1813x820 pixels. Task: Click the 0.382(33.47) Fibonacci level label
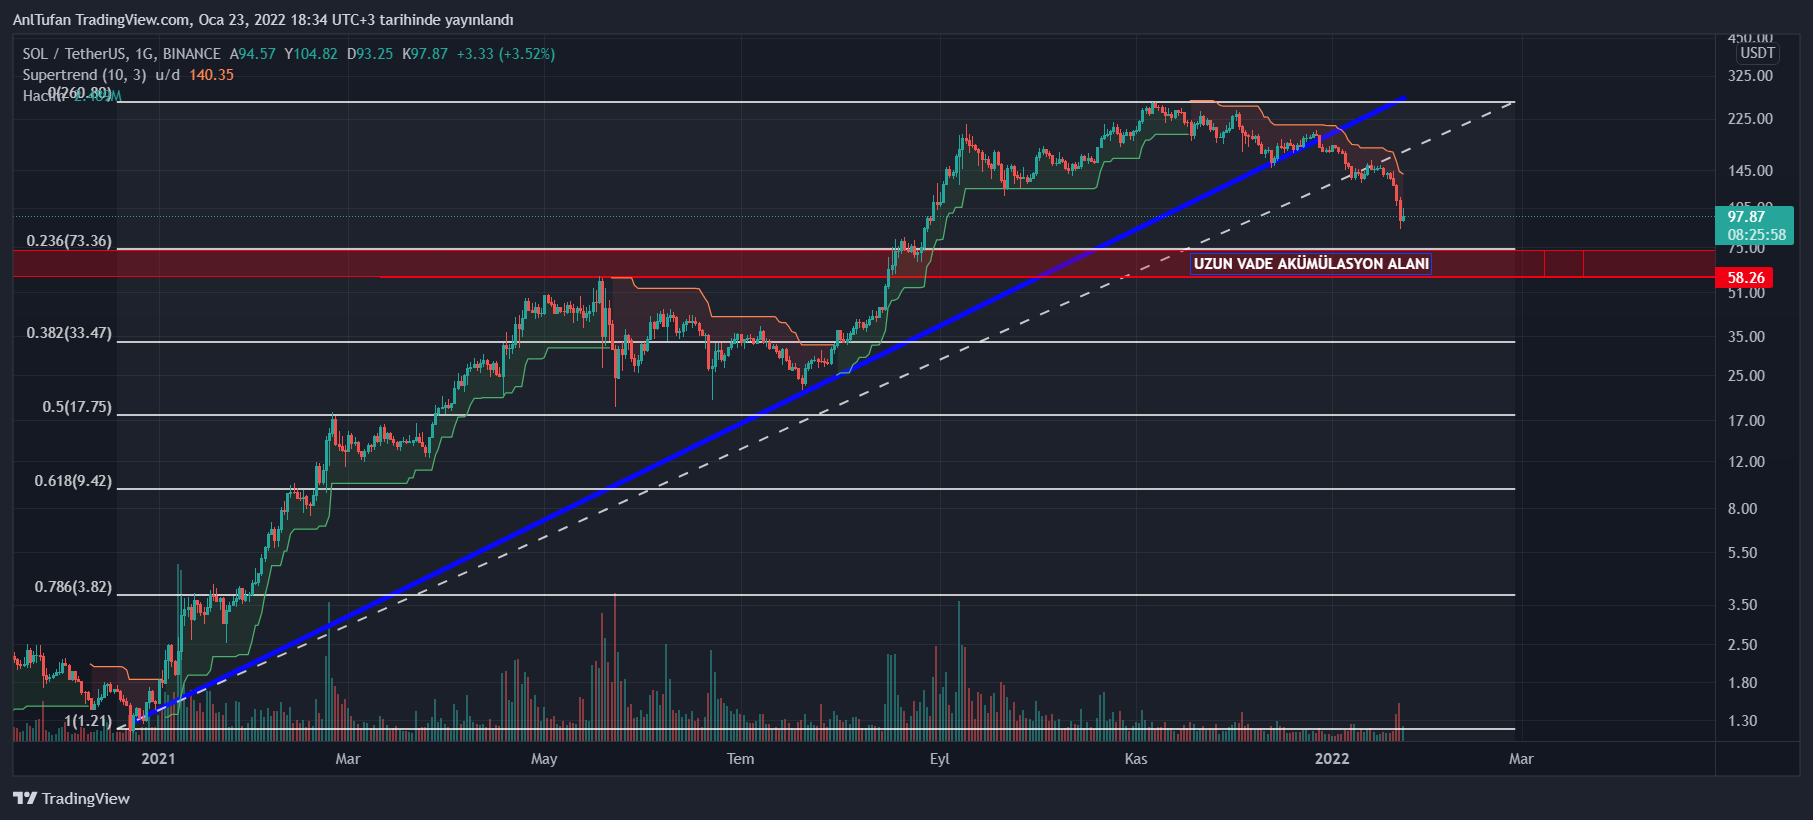[69, 333]
